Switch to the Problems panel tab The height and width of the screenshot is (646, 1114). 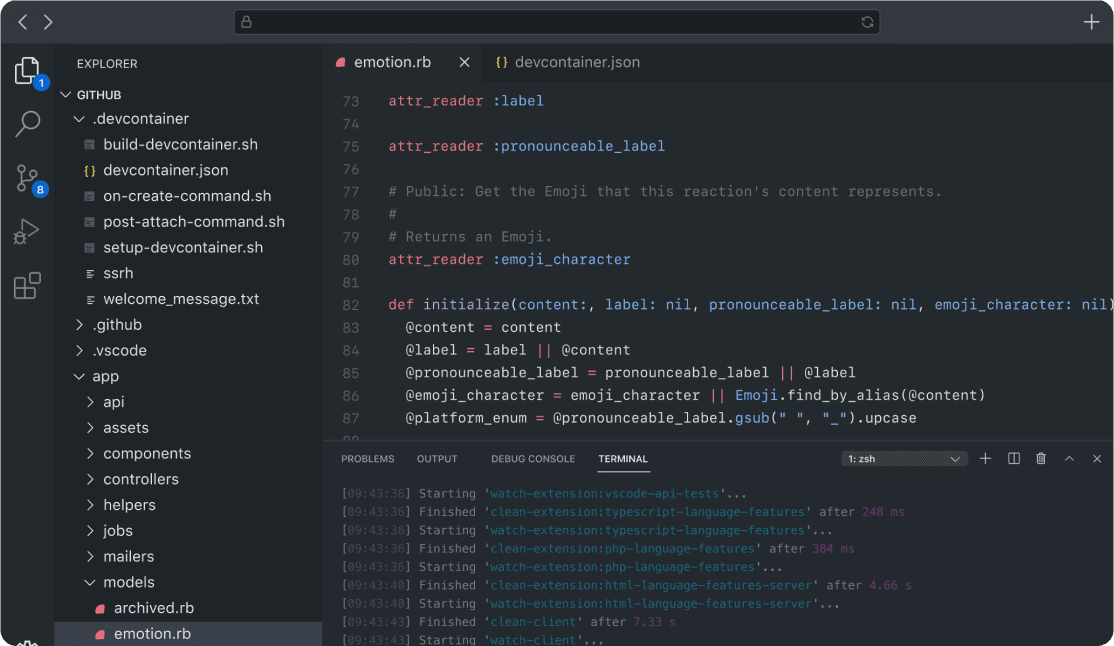[x=367, y=459]
